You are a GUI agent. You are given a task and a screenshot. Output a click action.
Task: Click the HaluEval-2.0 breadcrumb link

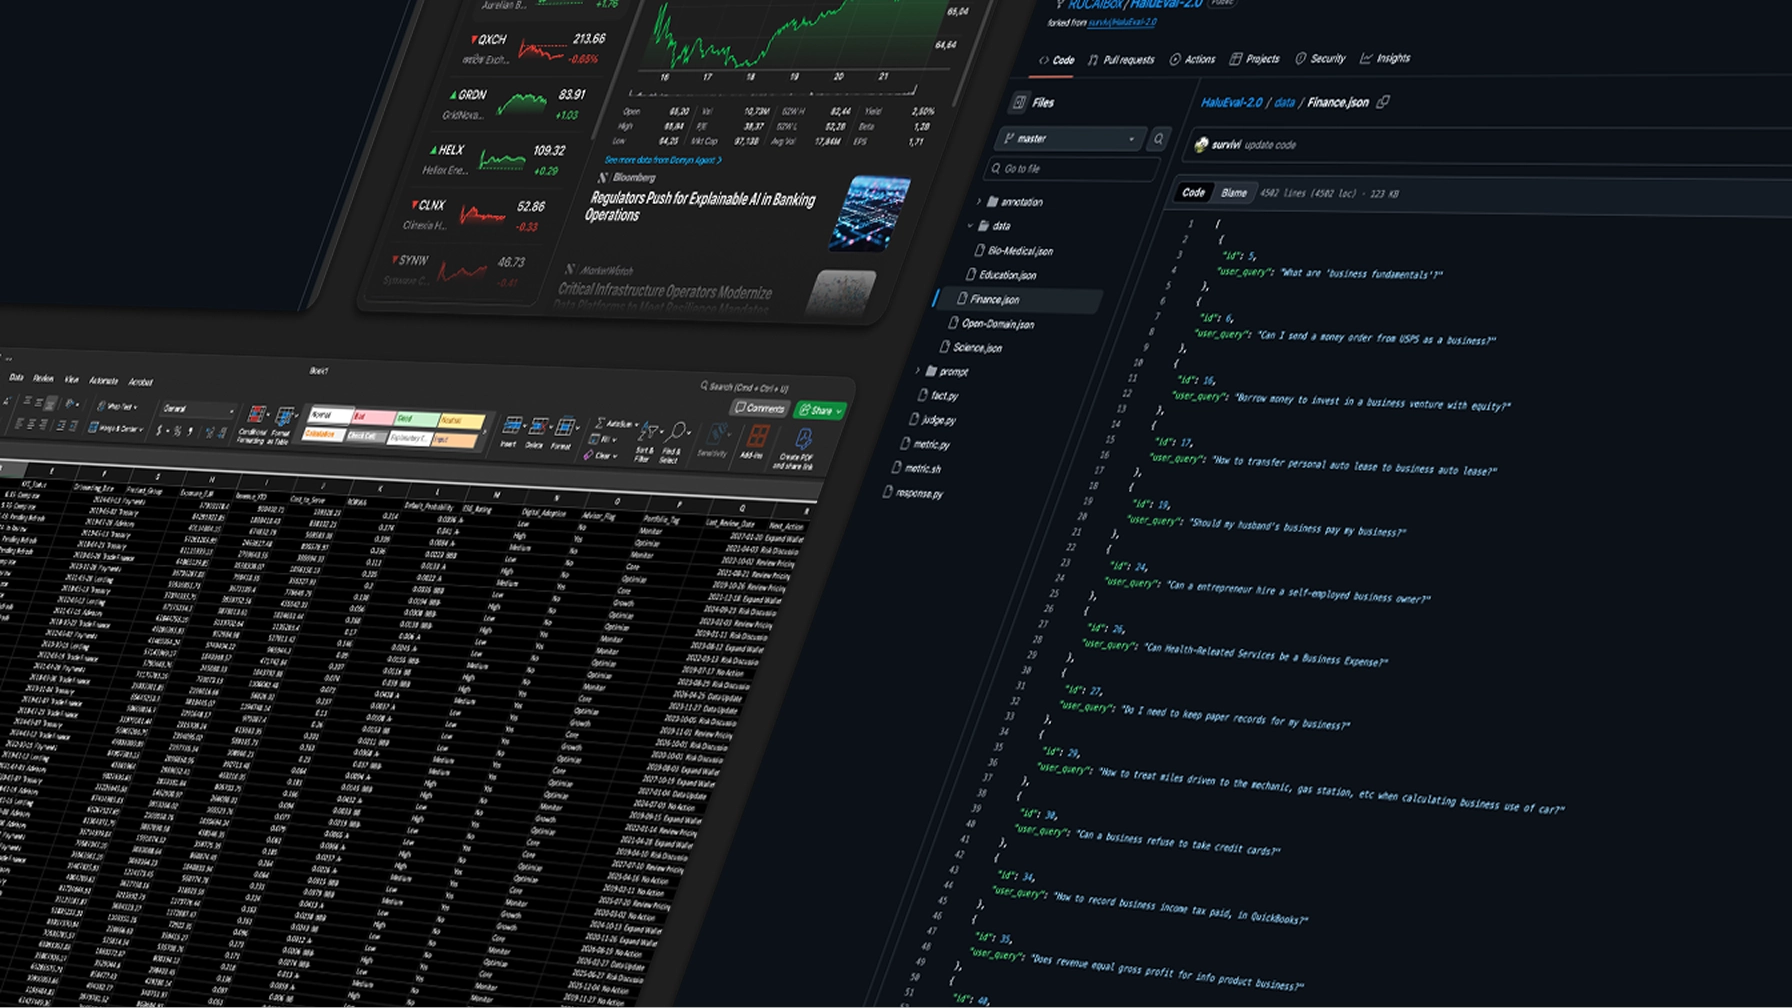(x=1231, y=102)
